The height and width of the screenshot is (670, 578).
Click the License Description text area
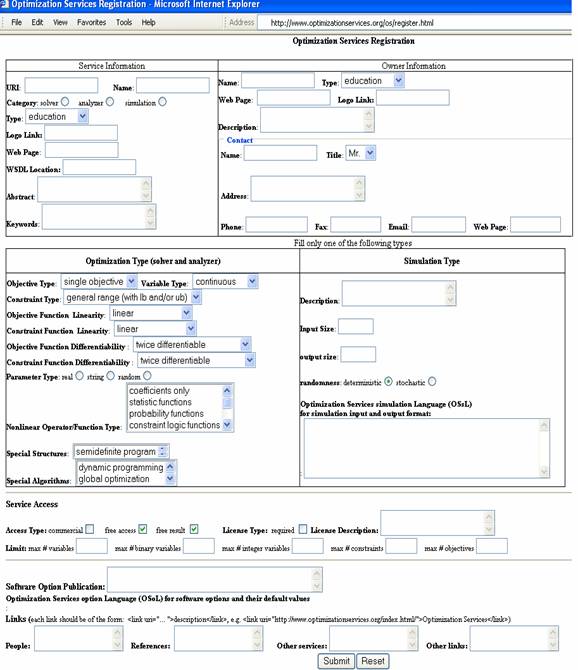click(437, 523)
